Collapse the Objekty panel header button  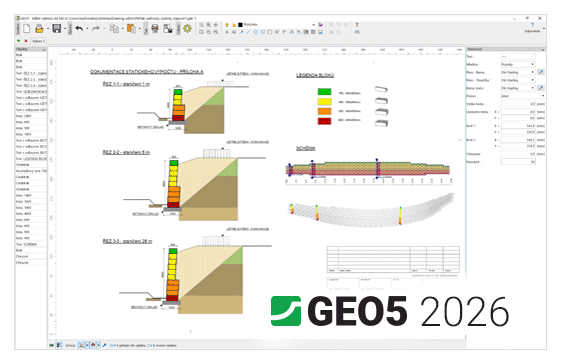pyautogui.click(x=44, y=49)
